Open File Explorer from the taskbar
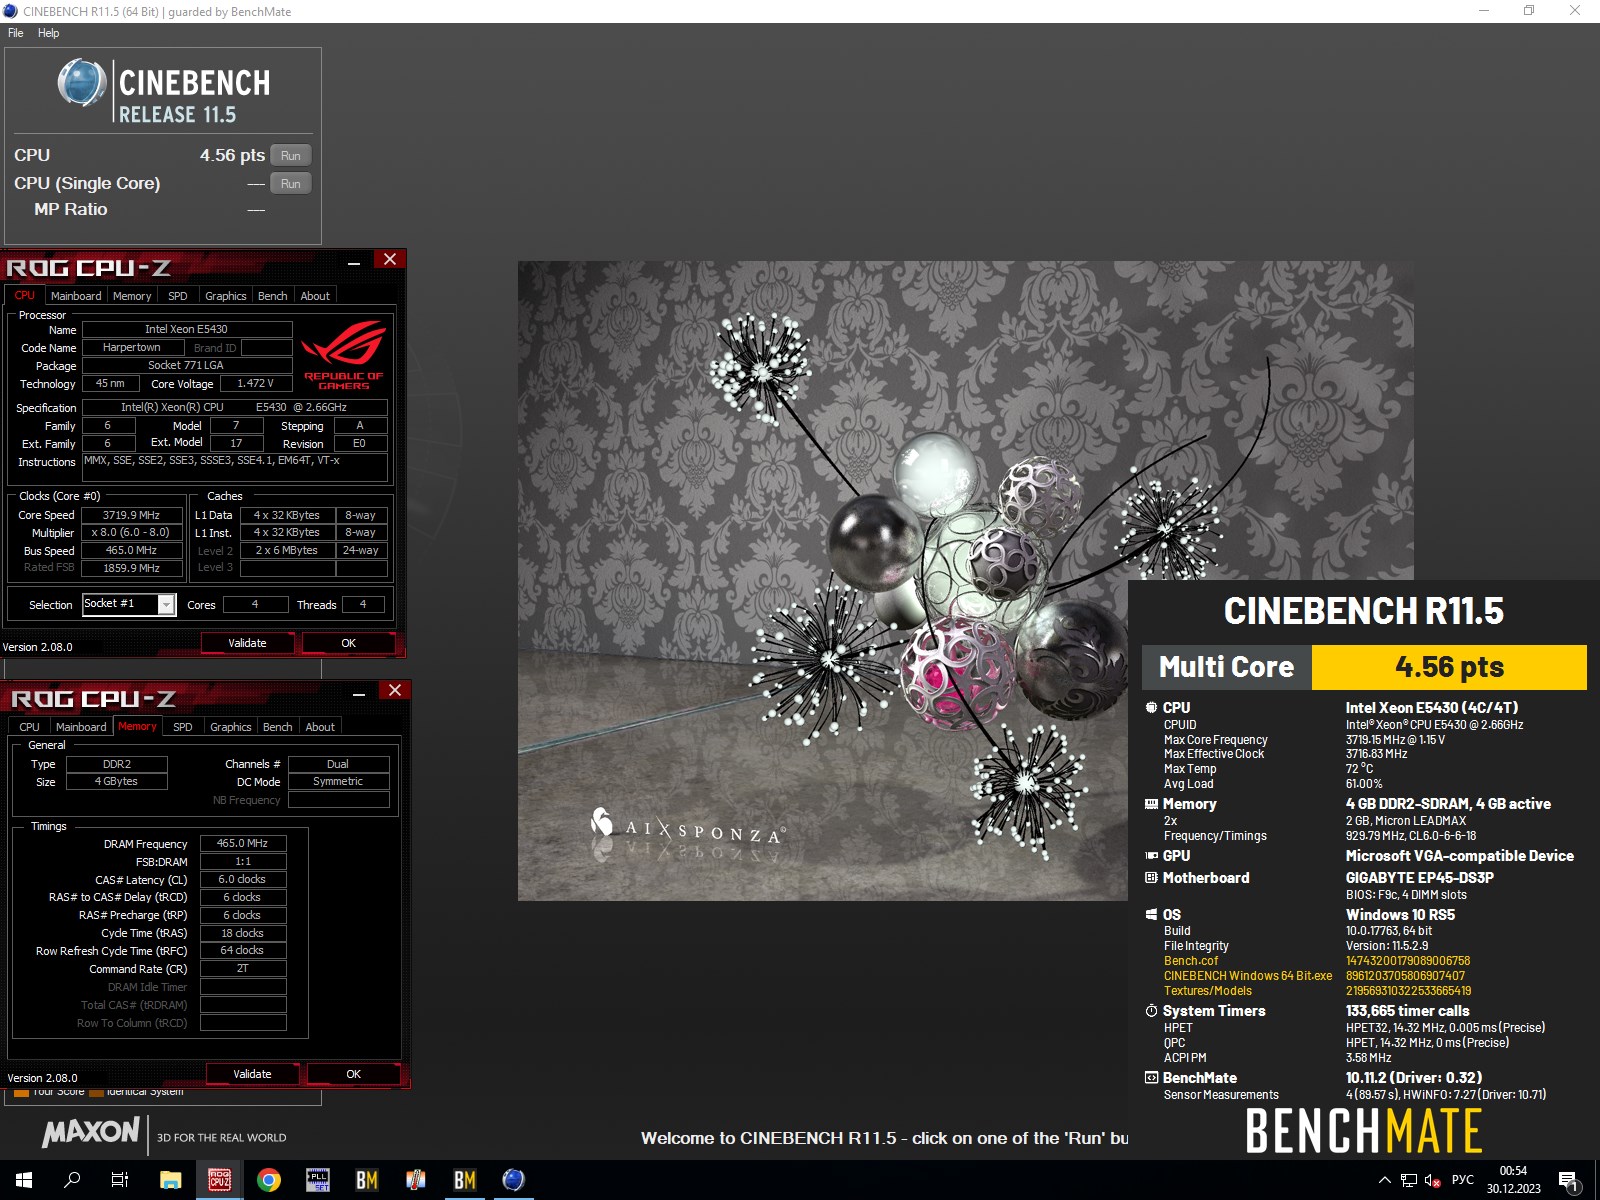 (171, 1180)
